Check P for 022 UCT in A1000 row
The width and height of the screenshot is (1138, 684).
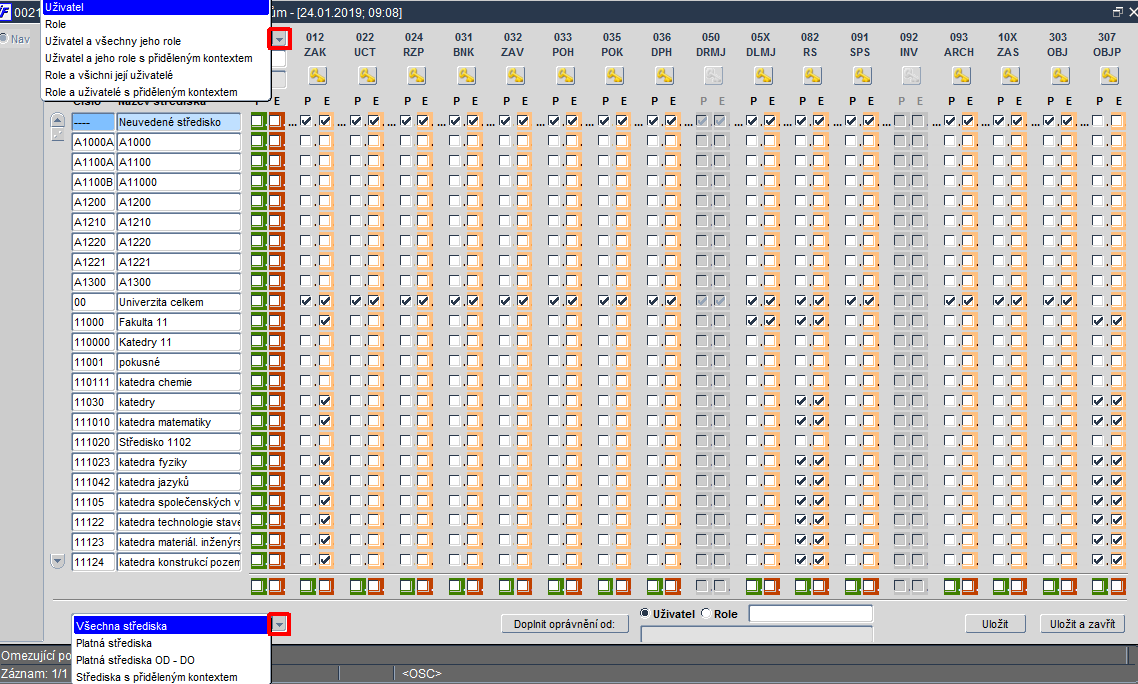356,141
